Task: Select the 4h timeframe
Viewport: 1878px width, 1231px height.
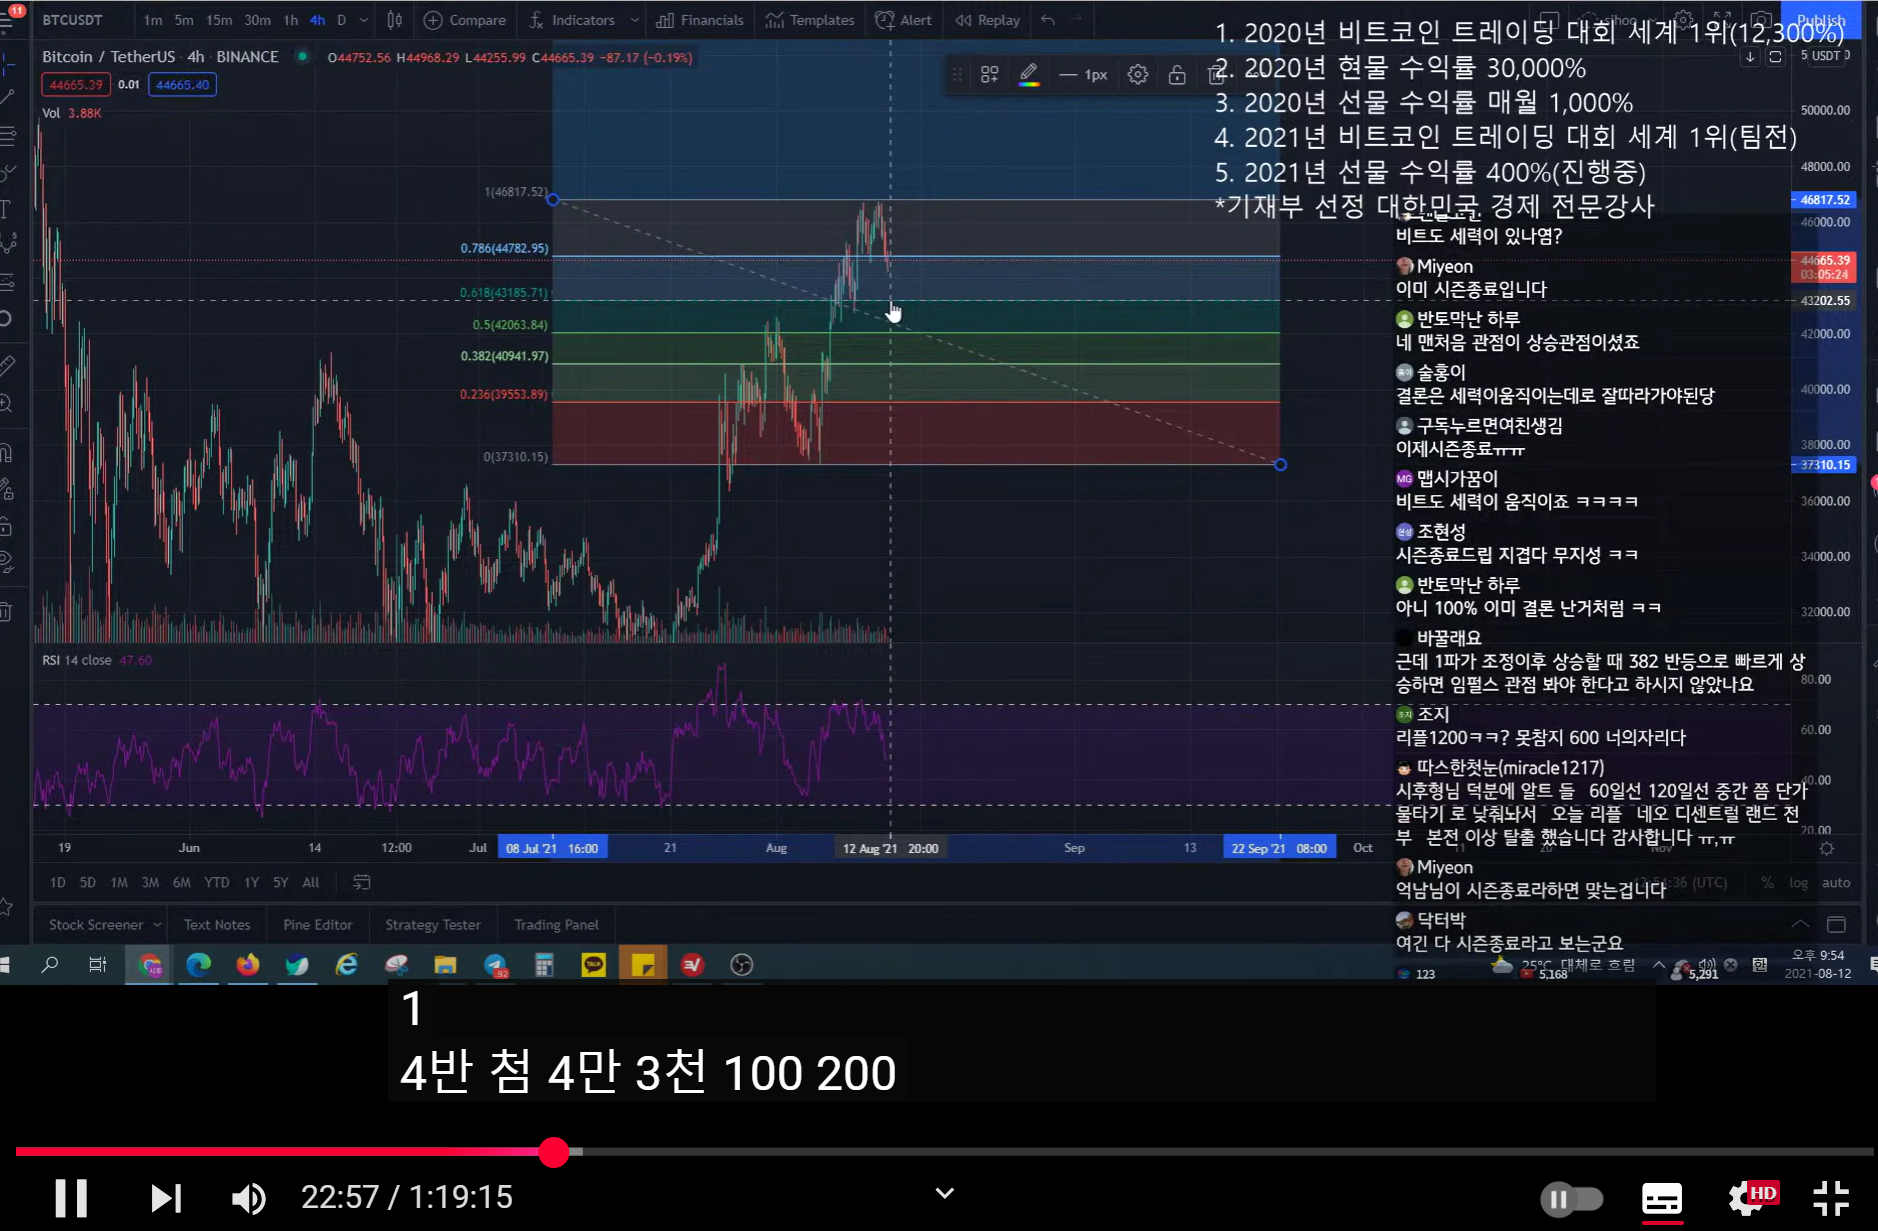Action: pos(317,20)
